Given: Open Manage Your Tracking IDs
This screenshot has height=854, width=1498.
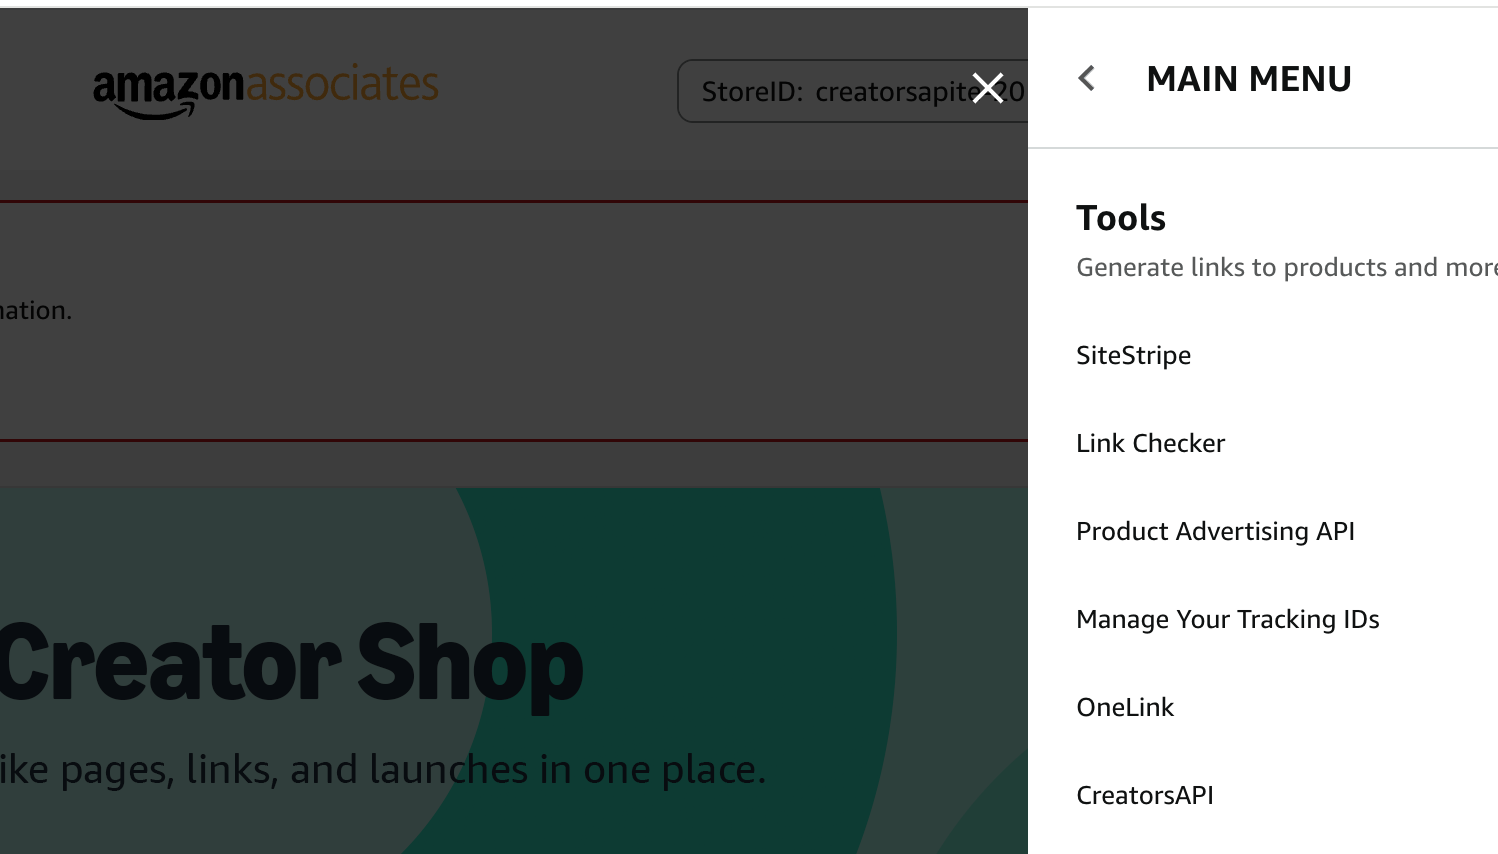Looking at the screenshot, I should click(1227, 619).
